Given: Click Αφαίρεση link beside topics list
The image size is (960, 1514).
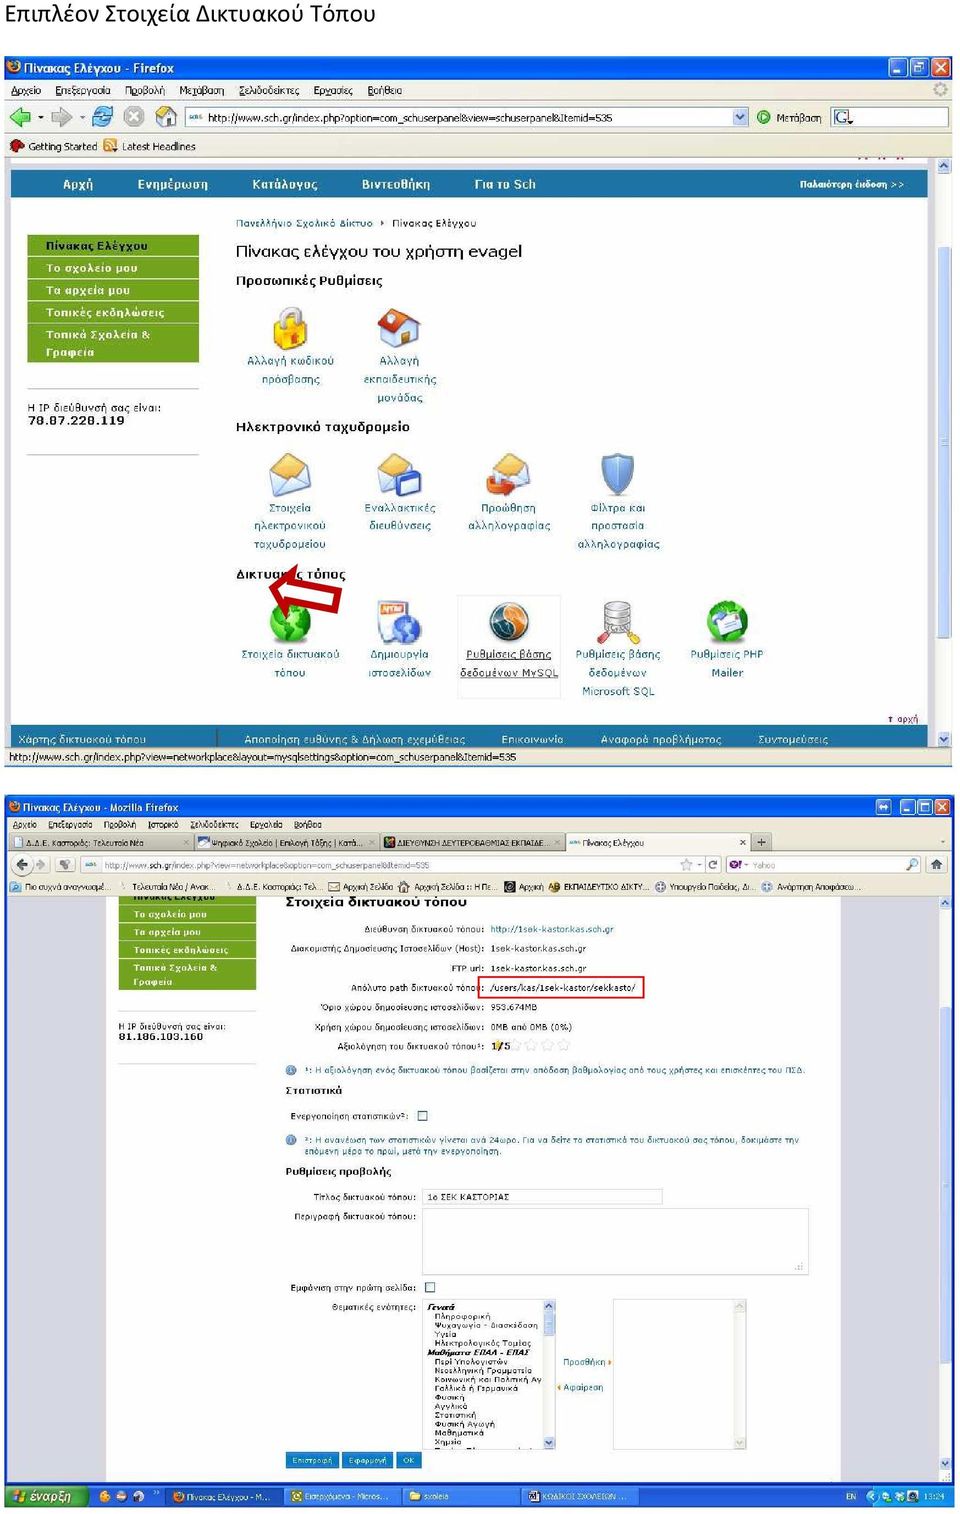Looking at the screenshot, I should 581,1387.
